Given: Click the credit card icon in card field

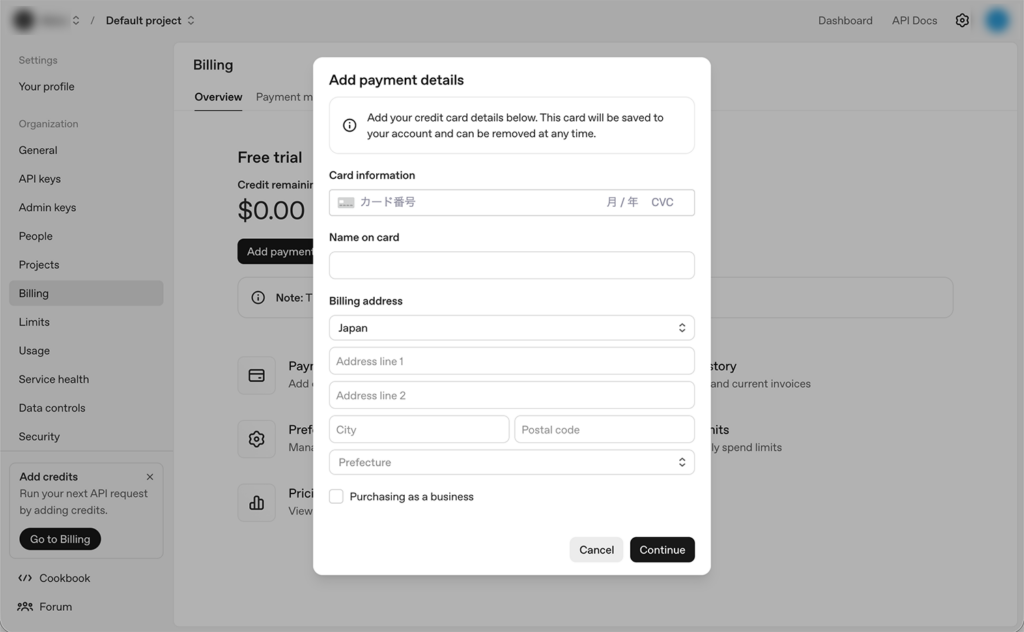Looking at the screenshot, I should [x=346, y=202].
